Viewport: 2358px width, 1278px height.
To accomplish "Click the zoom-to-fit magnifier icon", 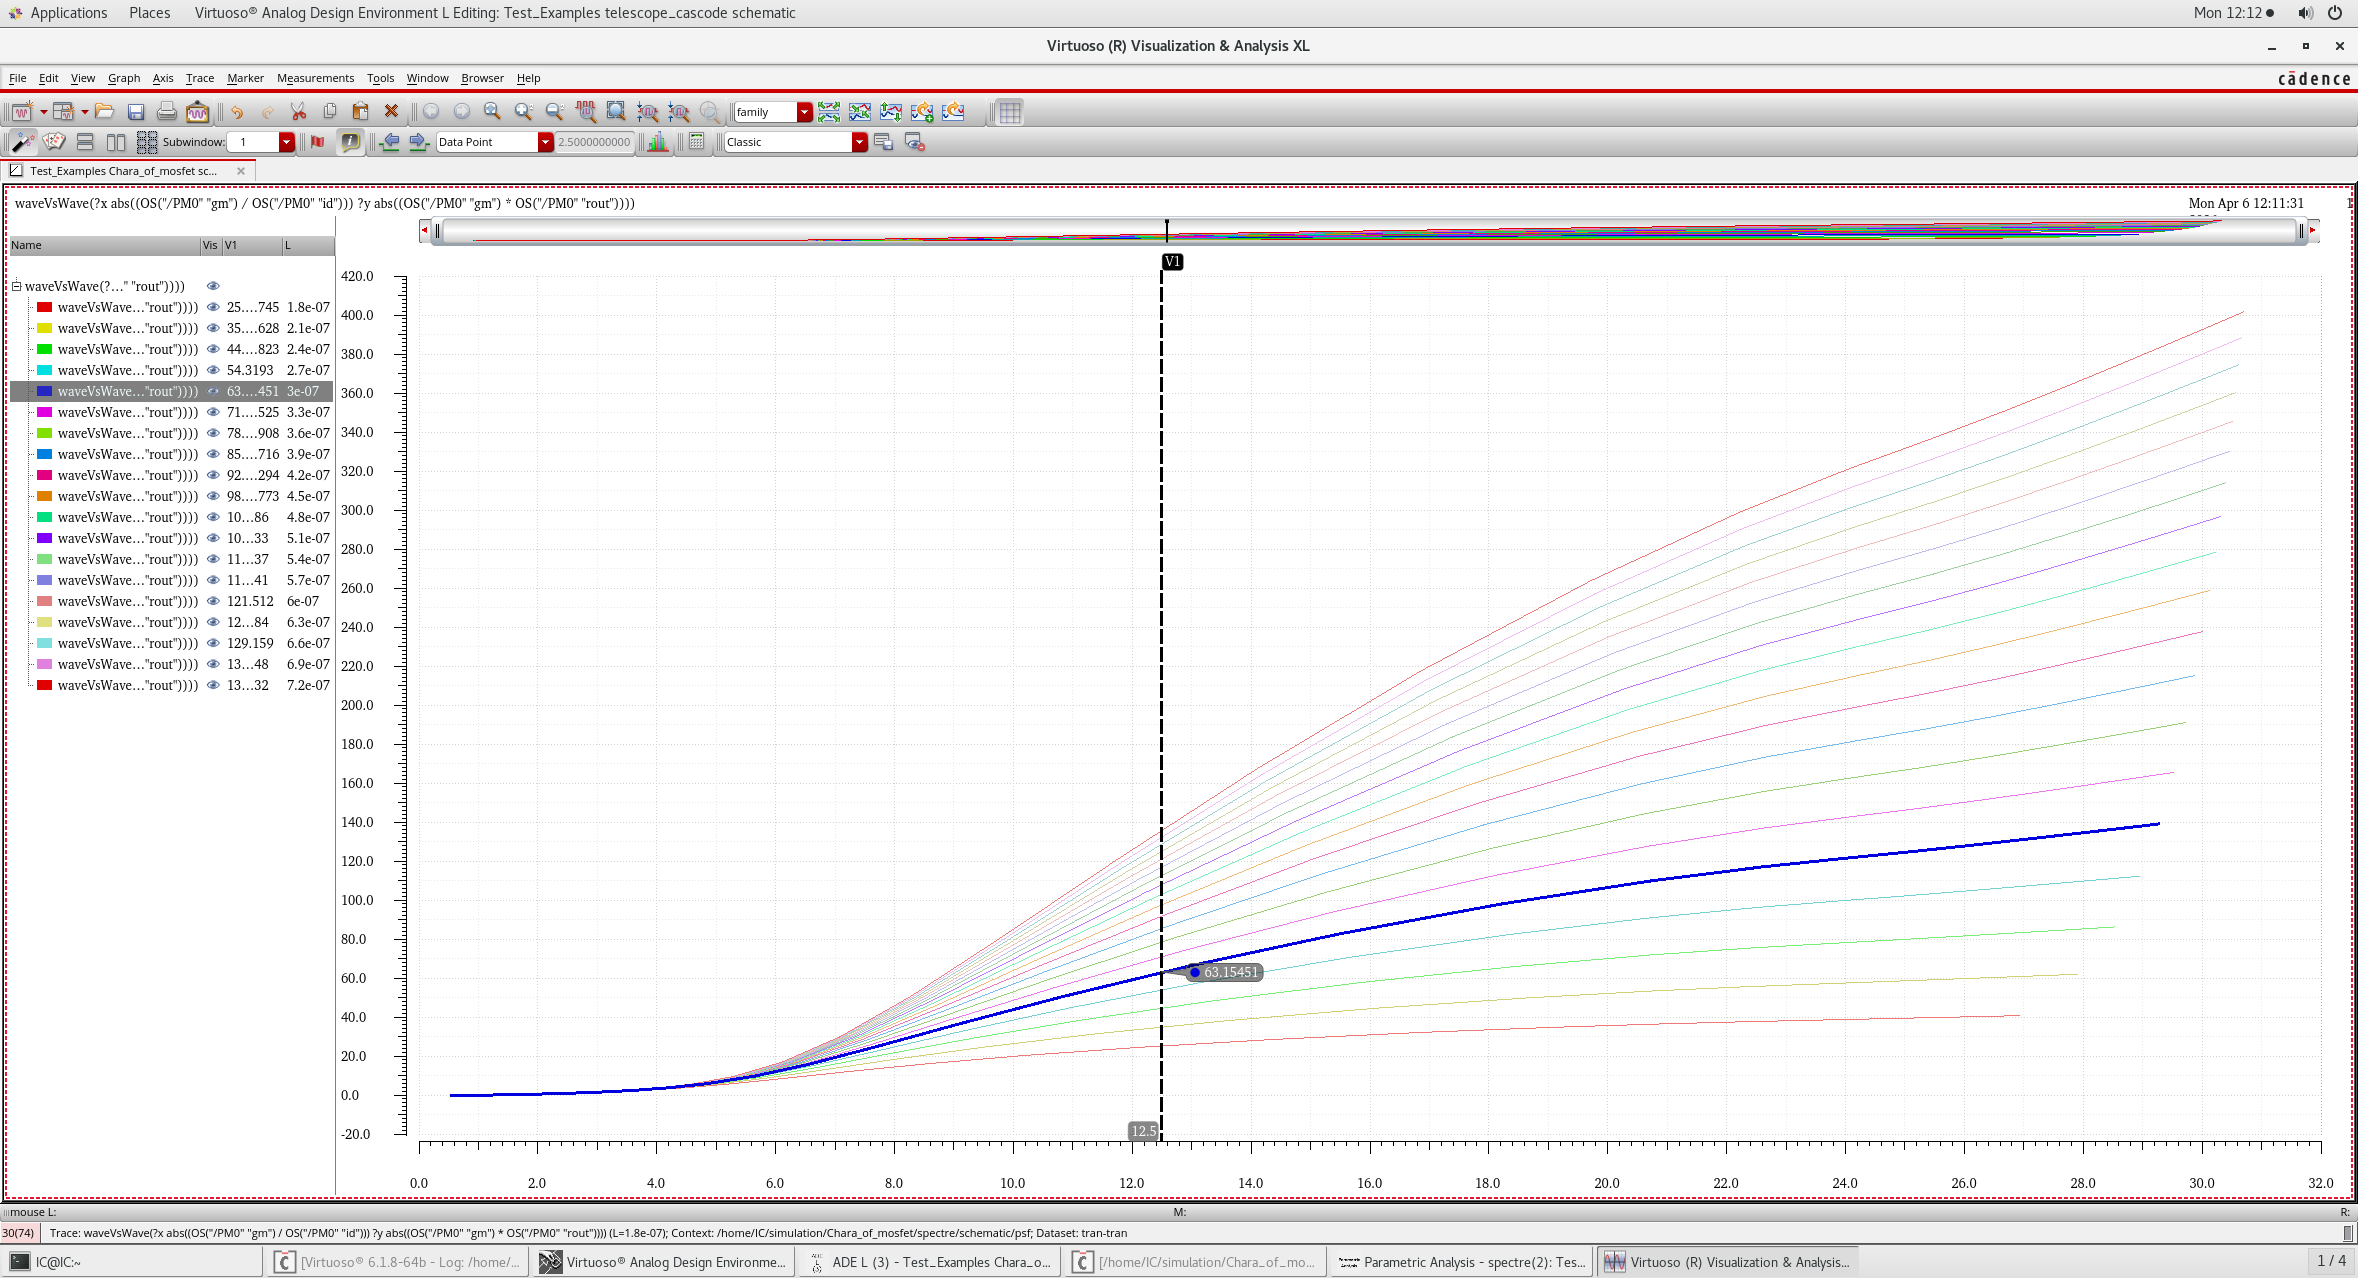I will pyautogui.click(x=492, y=112).
